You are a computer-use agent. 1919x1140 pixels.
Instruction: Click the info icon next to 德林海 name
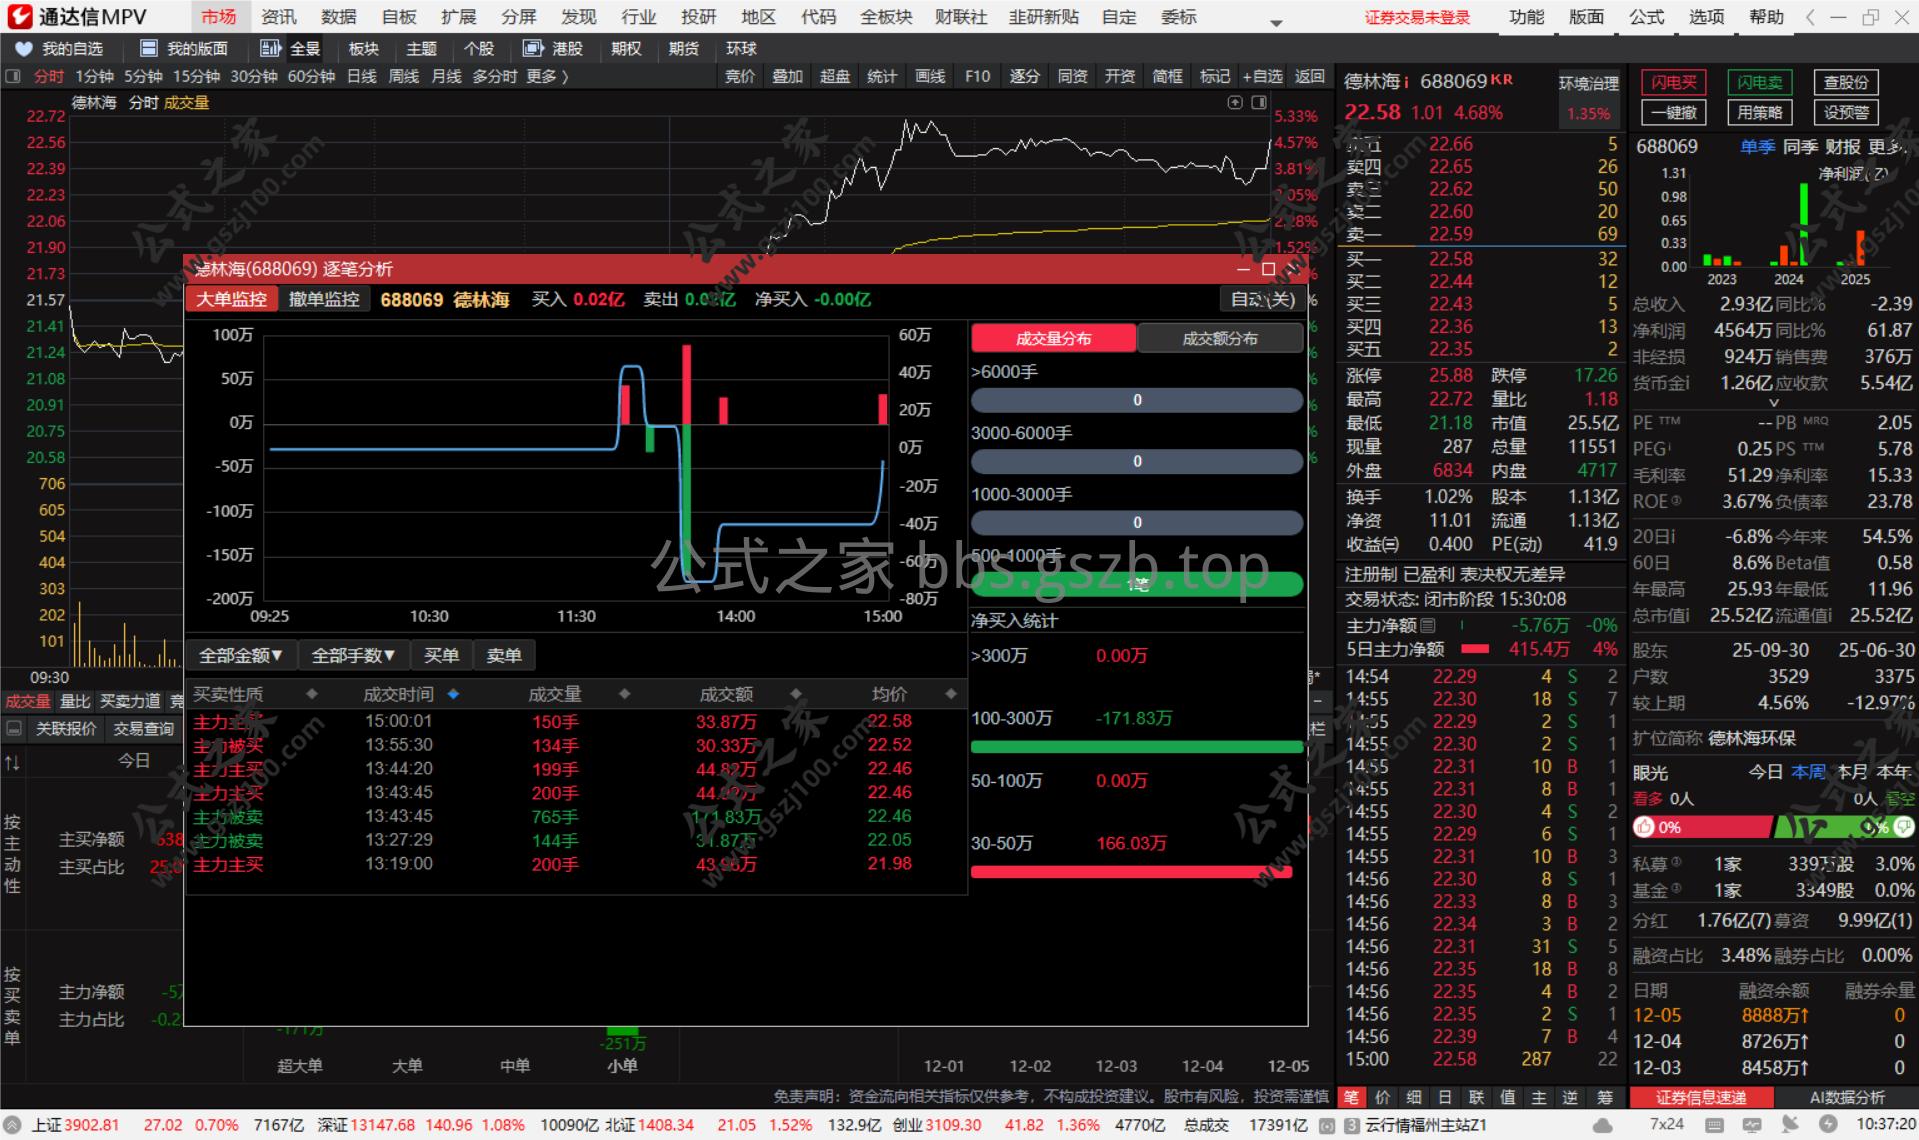coord(1405,82)
